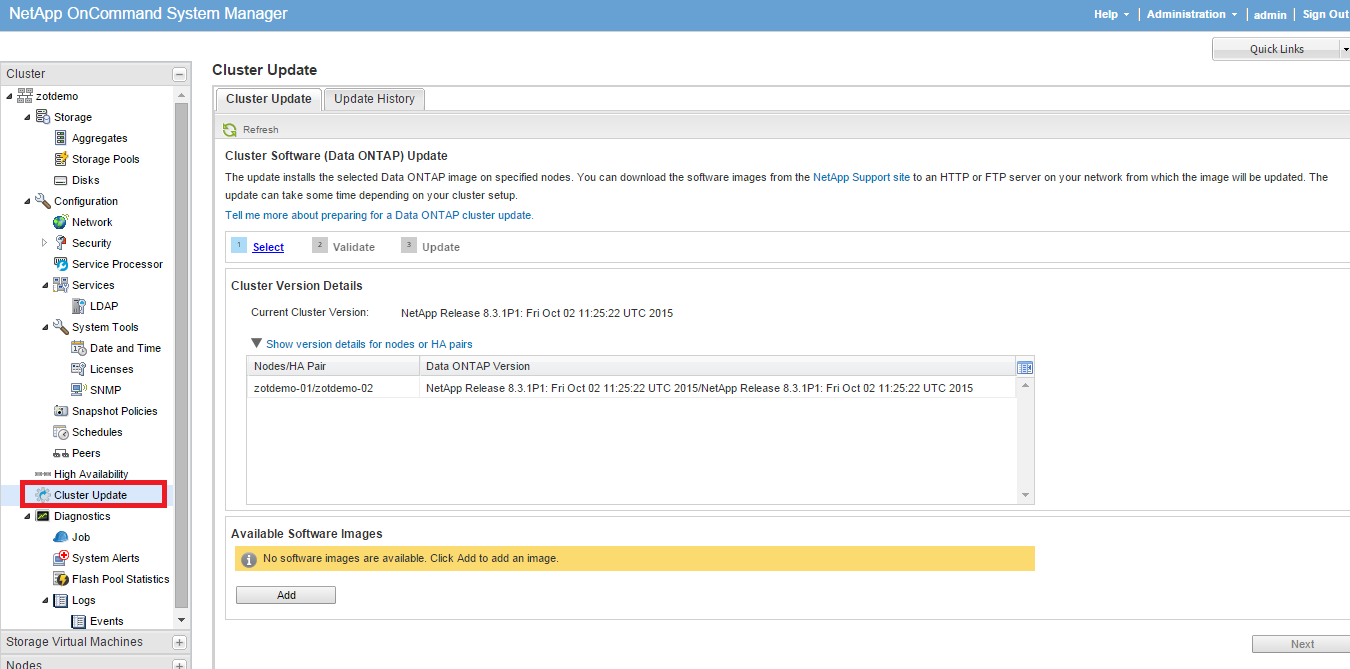Click the Configuration wrench icon
Image resolution: width=1350 pixels, height=669 pixels.
[x=43, y=201]
